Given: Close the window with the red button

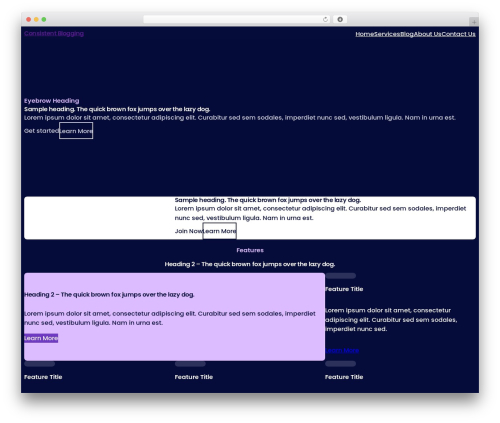Looking at the screenshot, I should coord(29,19).
